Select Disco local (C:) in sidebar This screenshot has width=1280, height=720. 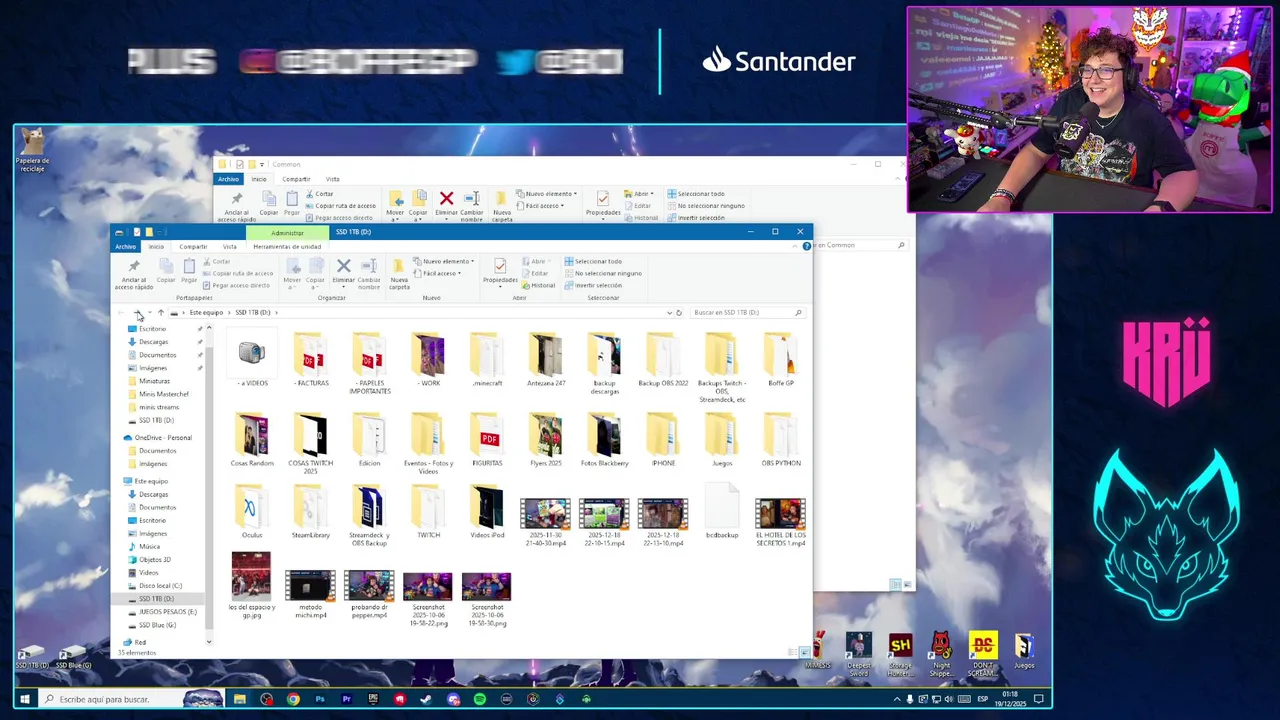pos(160,586)
